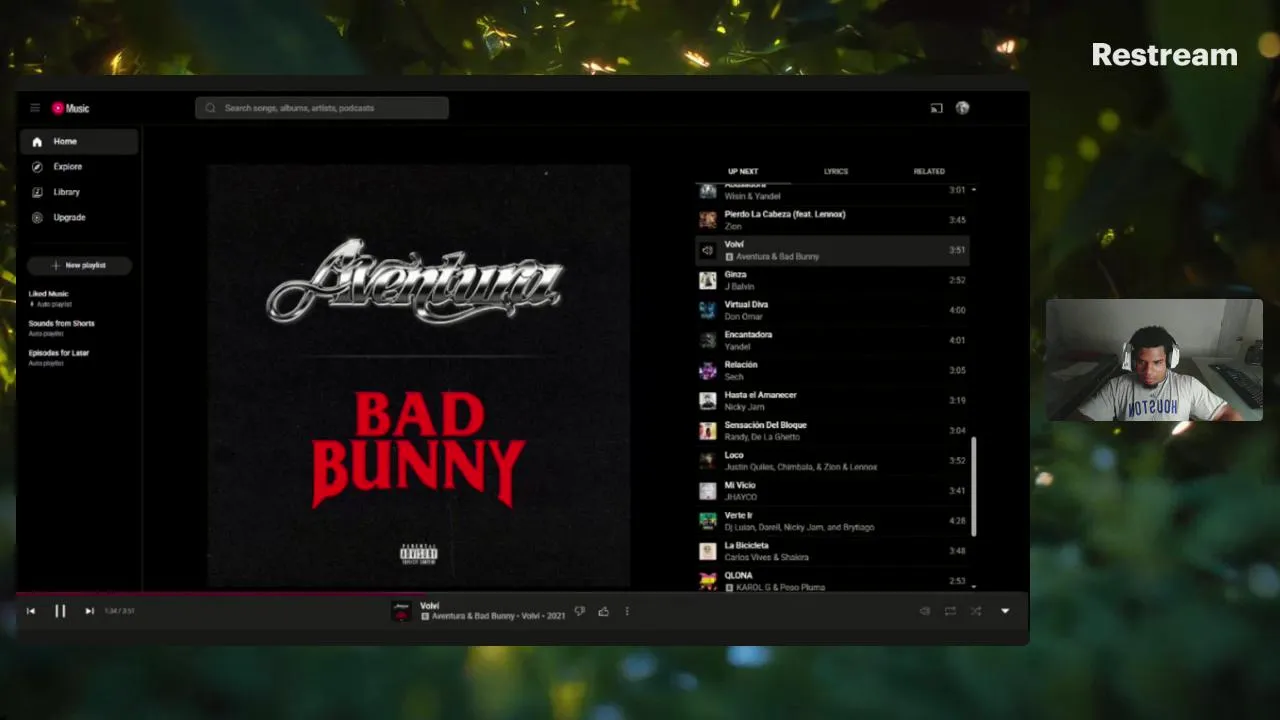The height and width of the screenshot is (720, 1280).
Task: Select Relación by Sech
Action: pos(832,370)
